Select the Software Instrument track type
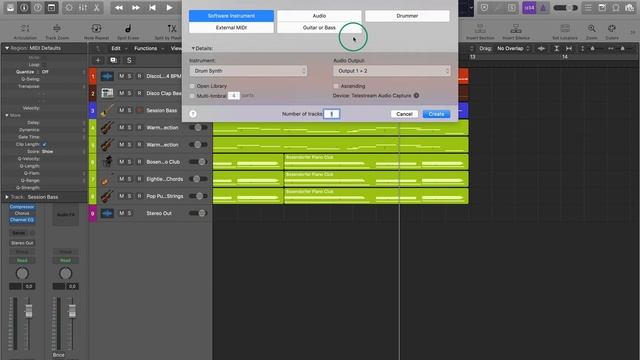Image resolution: width=640 pixels, height=360 pixels. click(231, 16)
